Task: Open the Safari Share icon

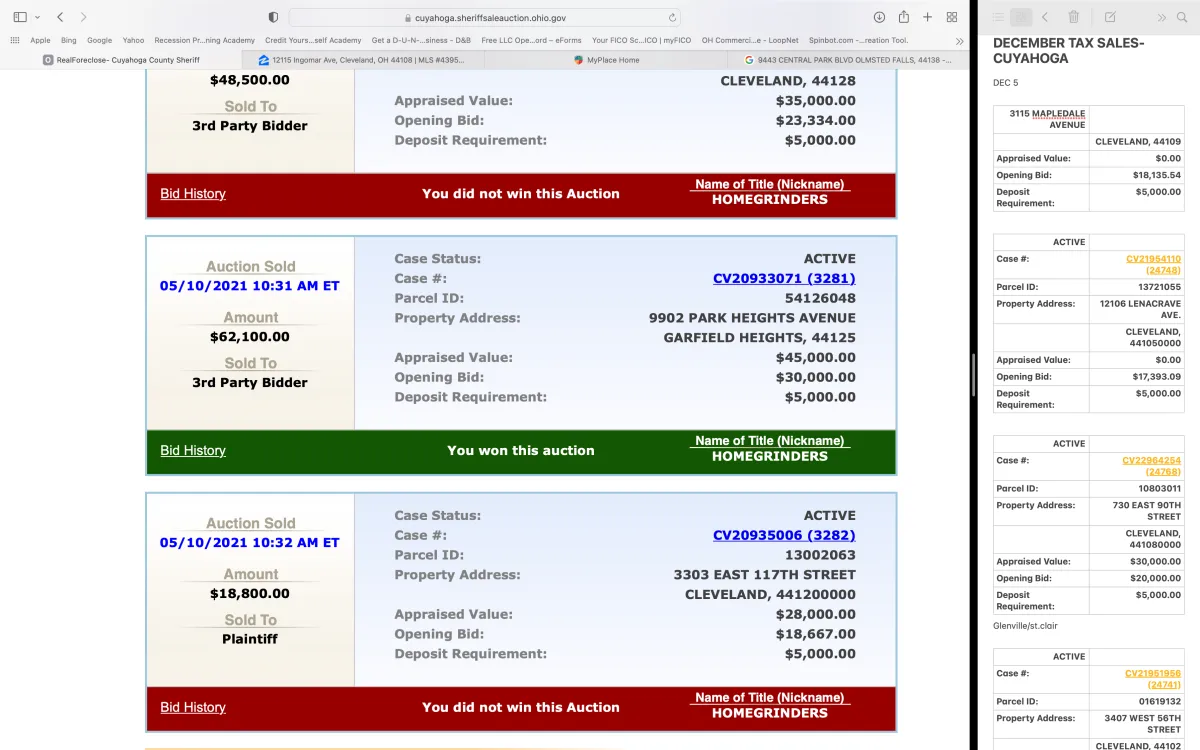Action: (904, 17)
